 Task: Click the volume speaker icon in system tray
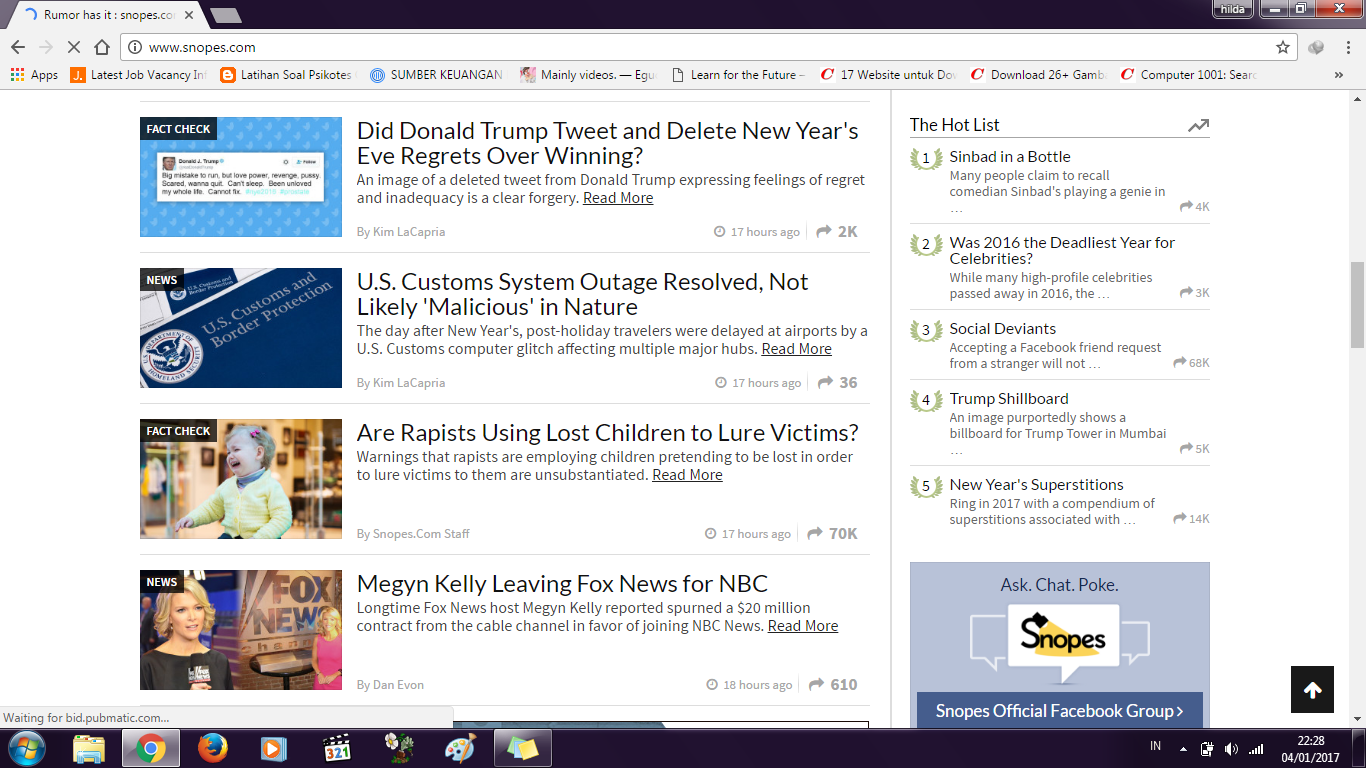click(1231, 748)
